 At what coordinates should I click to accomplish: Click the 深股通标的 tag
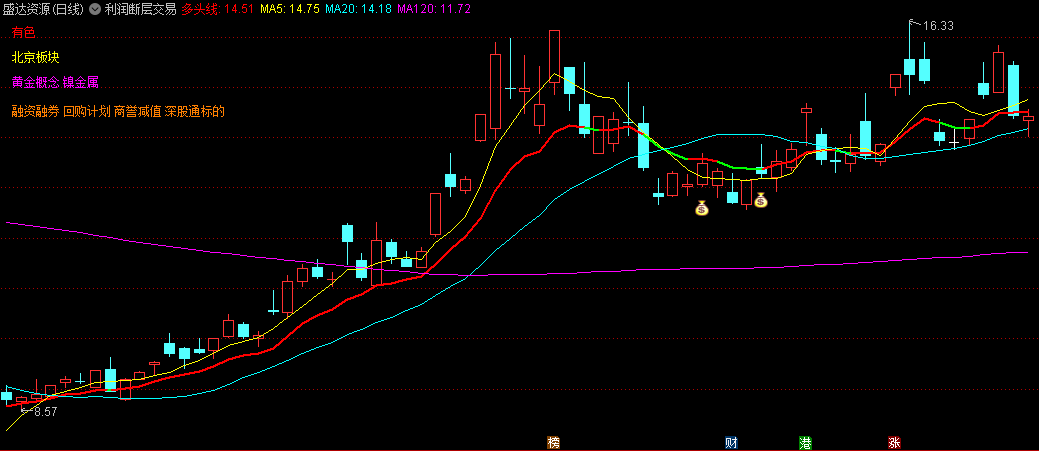[x=195, y=111]
